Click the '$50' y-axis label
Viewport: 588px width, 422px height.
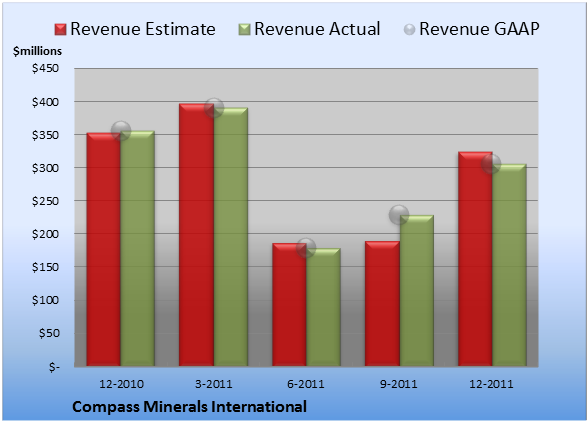coord(49,333)
